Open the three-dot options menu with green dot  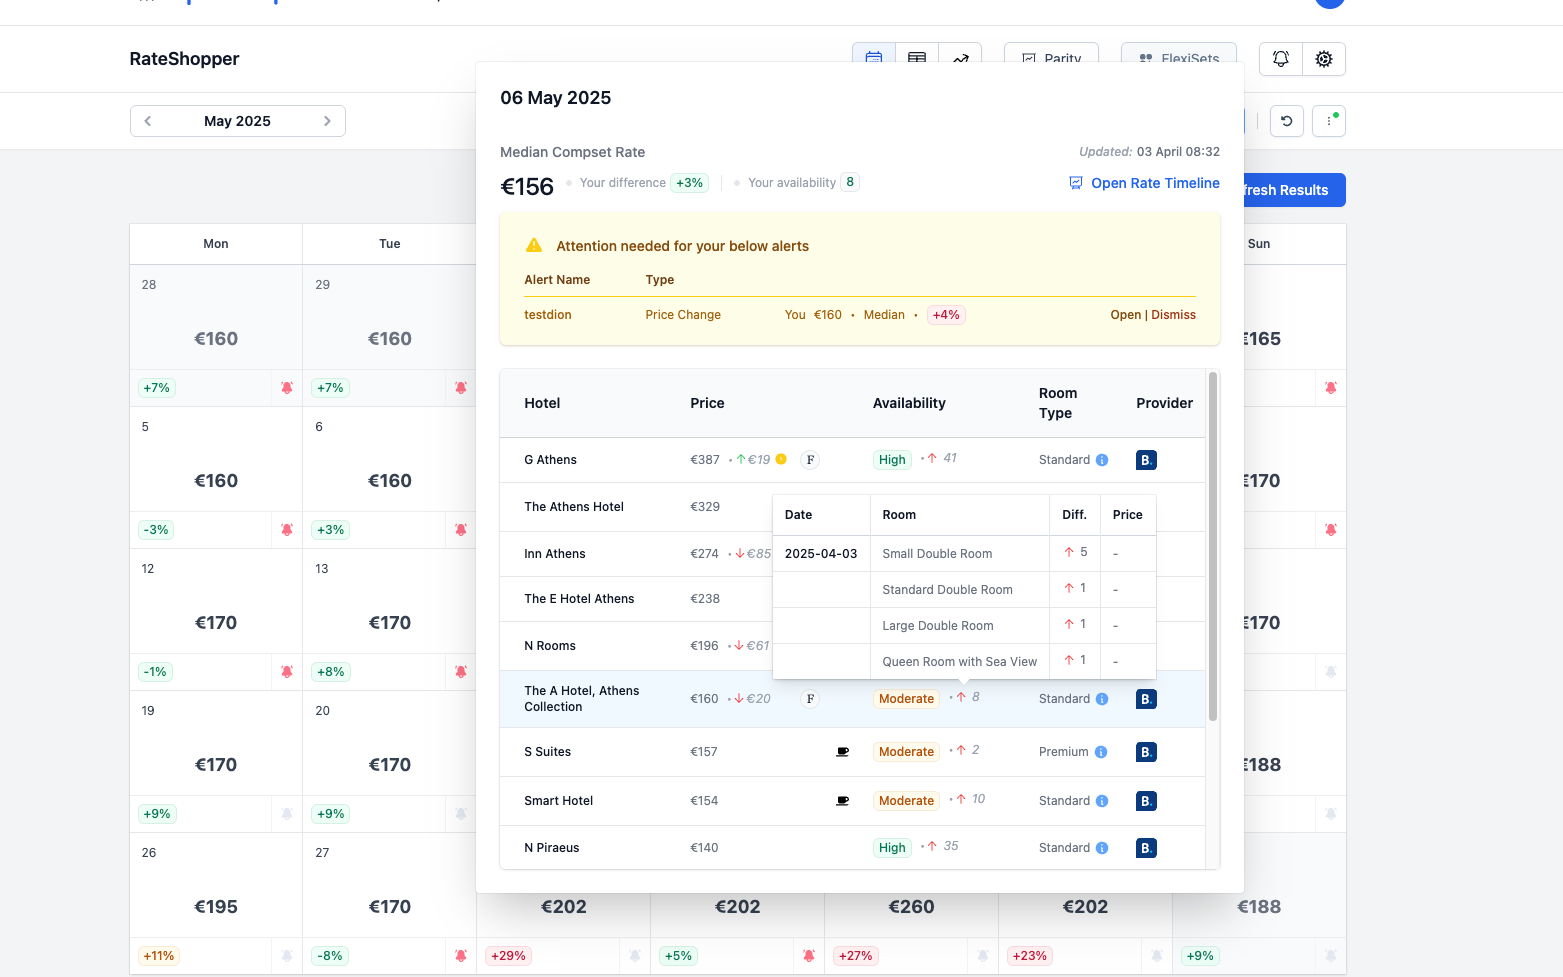(x=1329, y=121)
